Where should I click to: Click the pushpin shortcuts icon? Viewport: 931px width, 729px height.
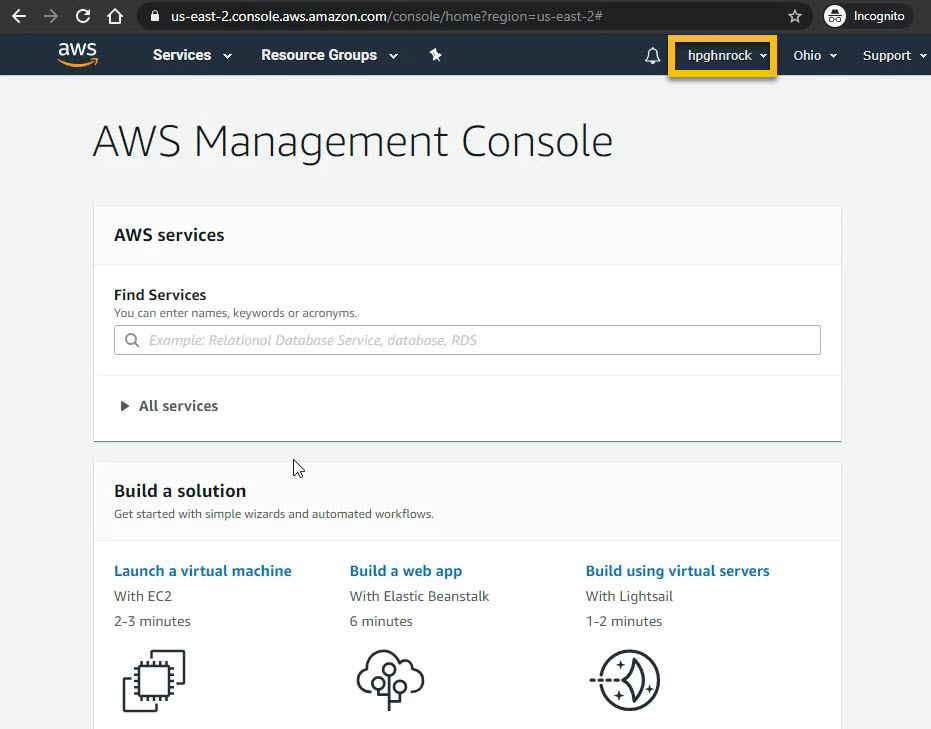pyautogui.click(x=435, y=55)
